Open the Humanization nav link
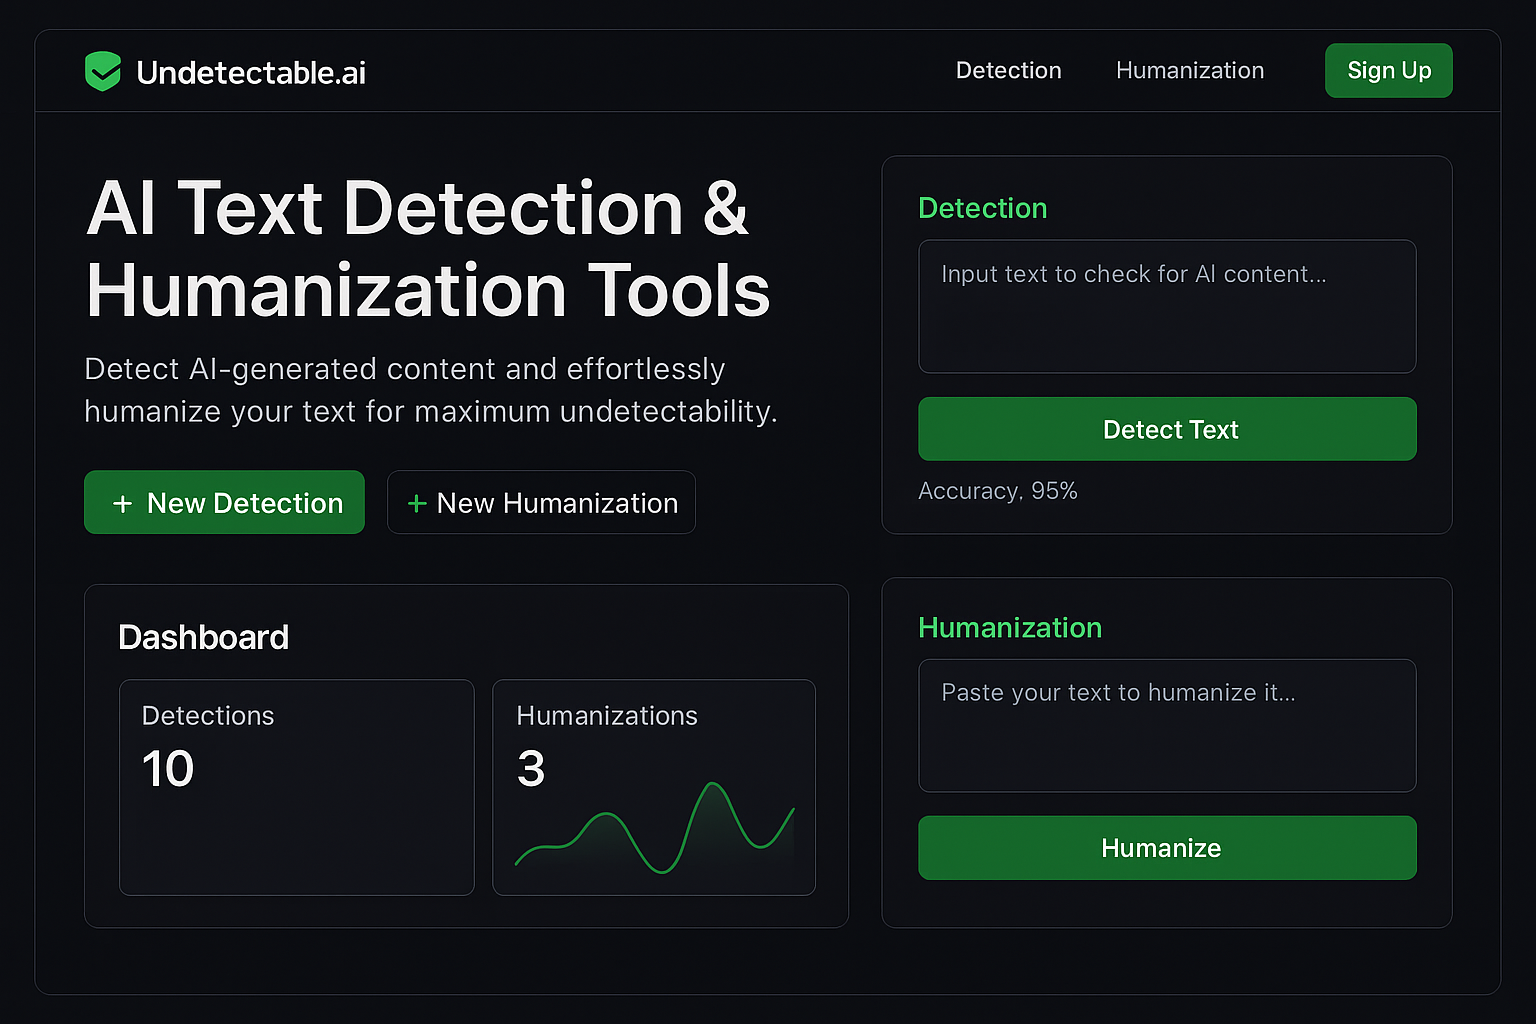1536x1024 pixels. 1190,70
